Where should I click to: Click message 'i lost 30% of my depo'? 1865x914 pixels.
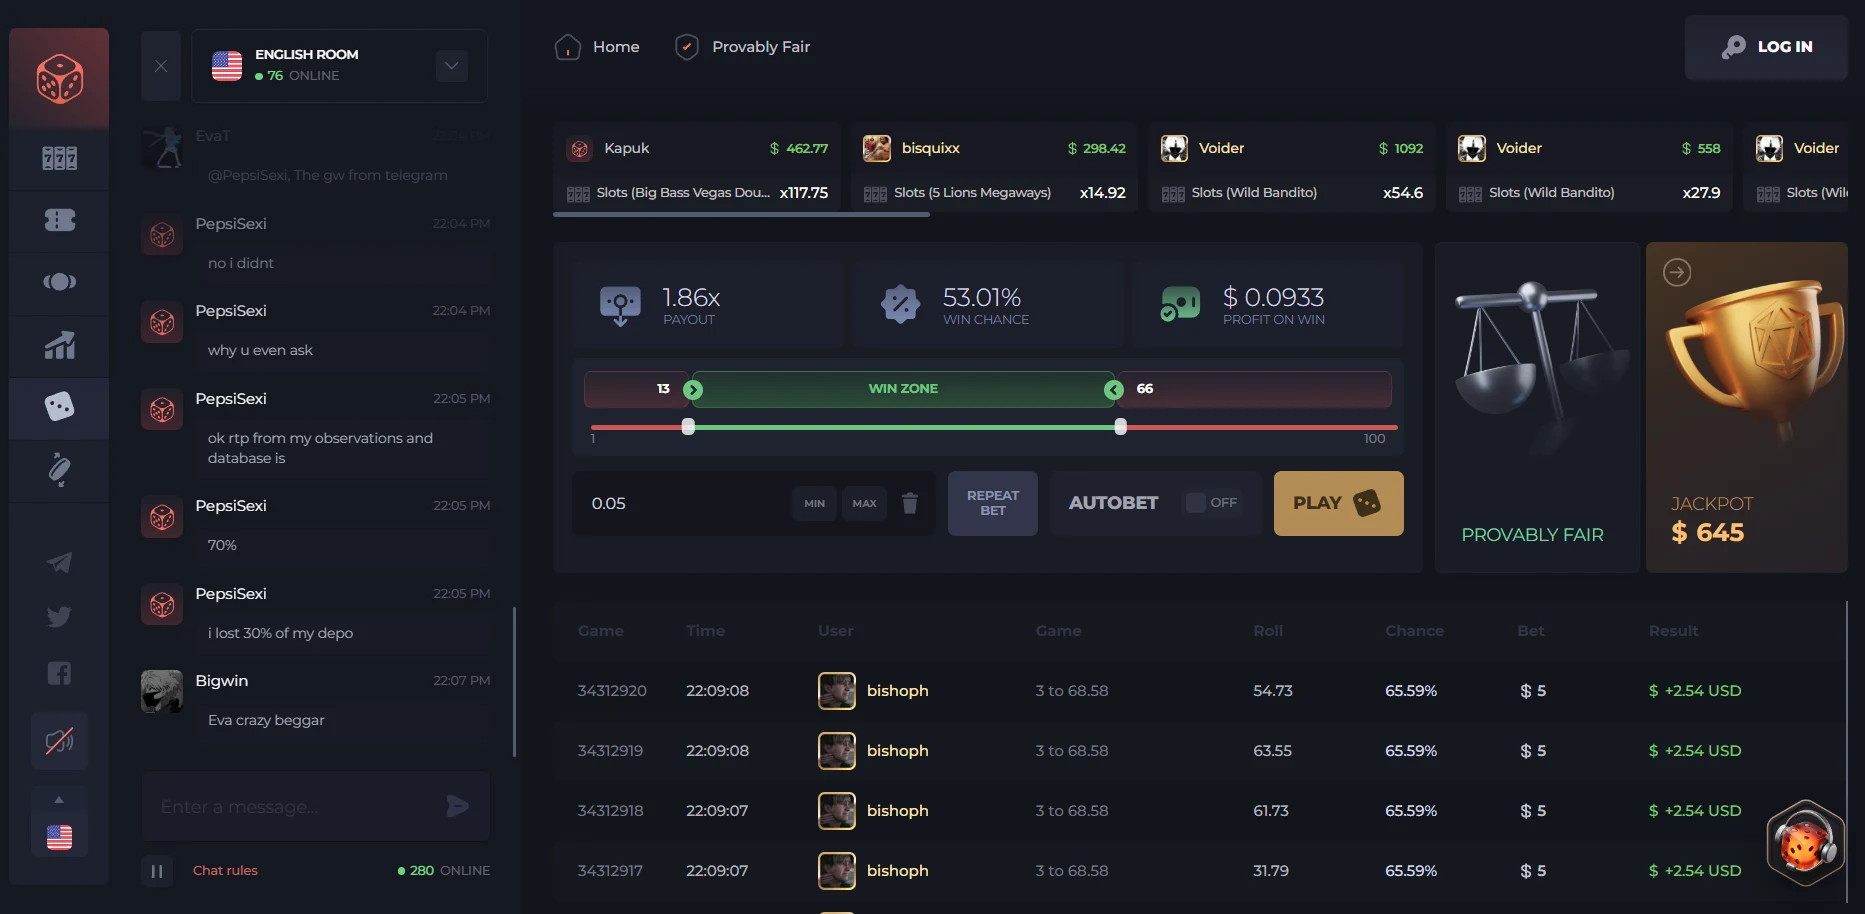click(x=280, y=633)
